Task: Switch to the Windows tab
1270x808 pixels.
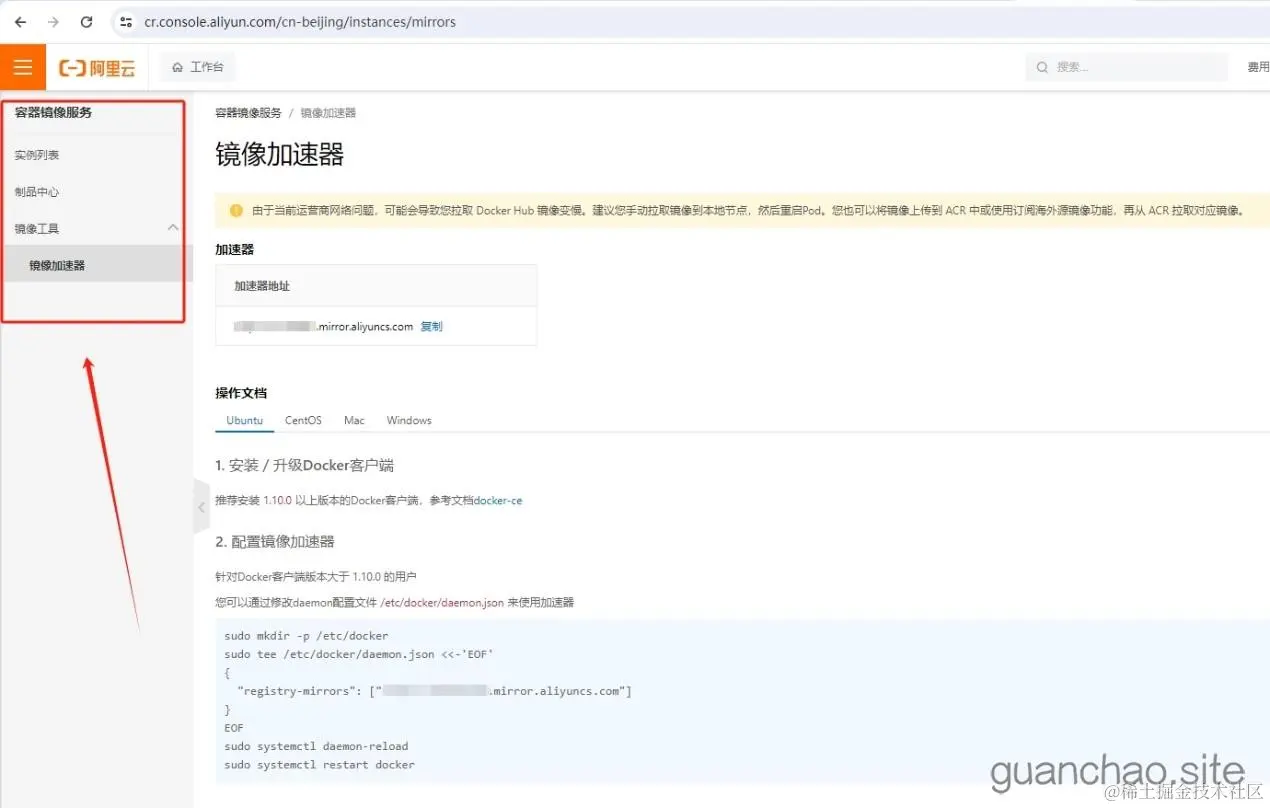Action: (409, 420)
